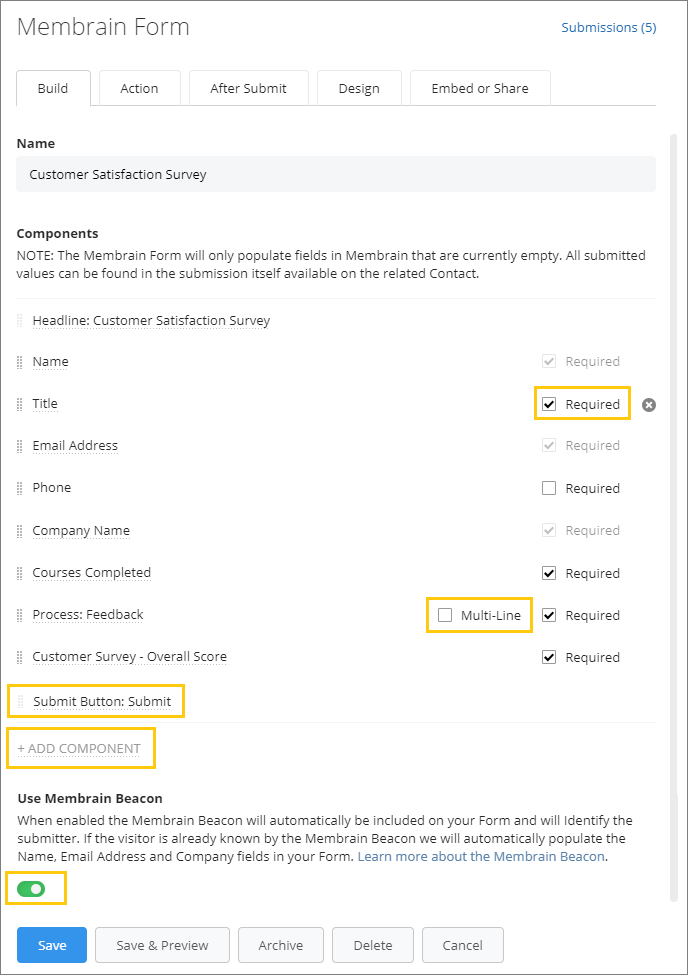Grab the drag handle next to Name
Image resolution: width=688 pixels, height=975 pixels.
19,361
